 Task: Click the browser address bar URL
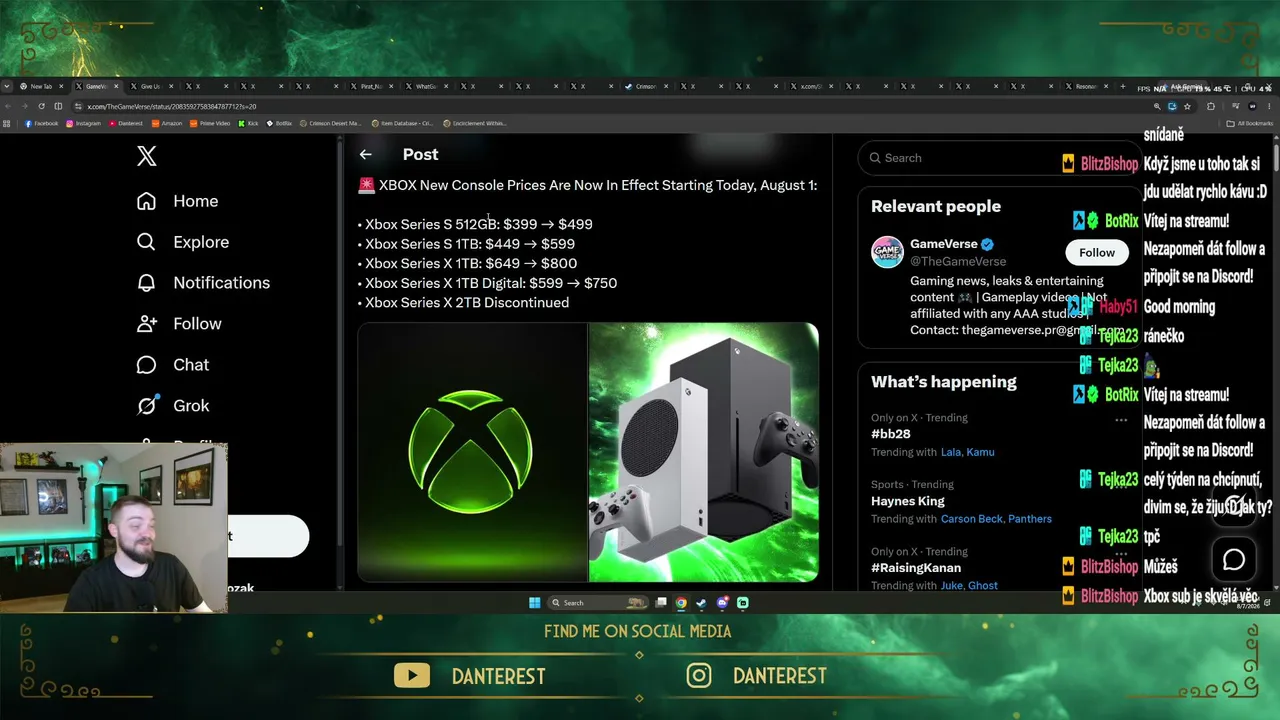pos(171,106)
